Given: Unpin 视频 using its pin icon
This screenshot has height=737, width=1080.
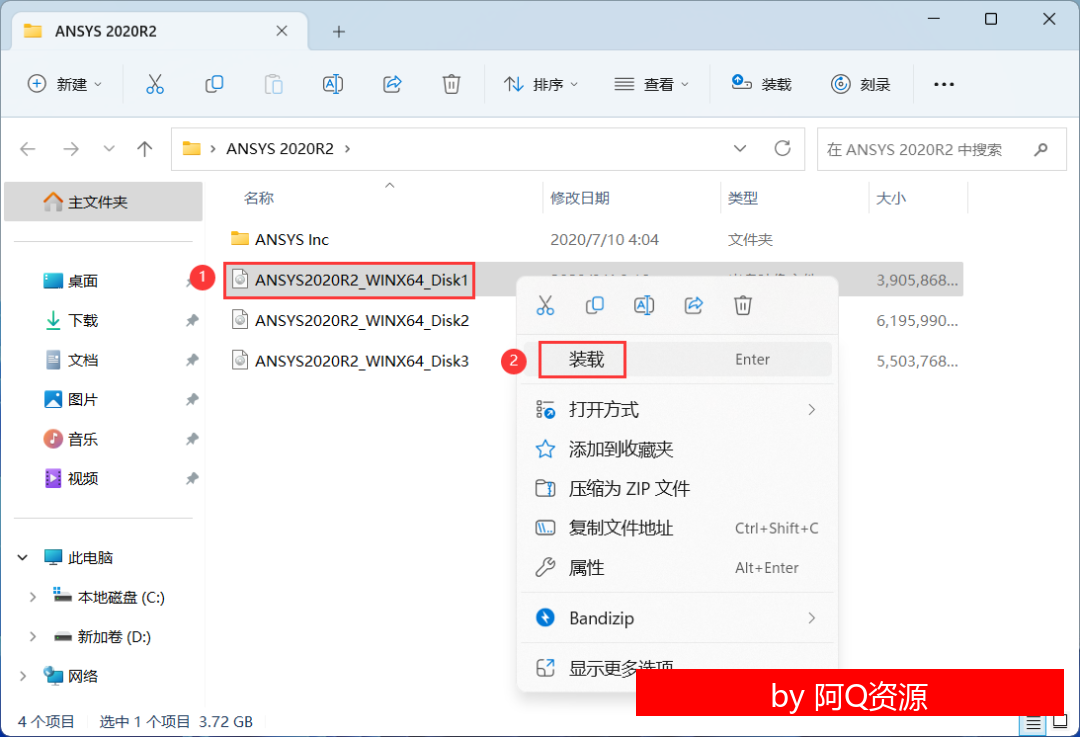Looking at the screenshot, I should [192, 478].
